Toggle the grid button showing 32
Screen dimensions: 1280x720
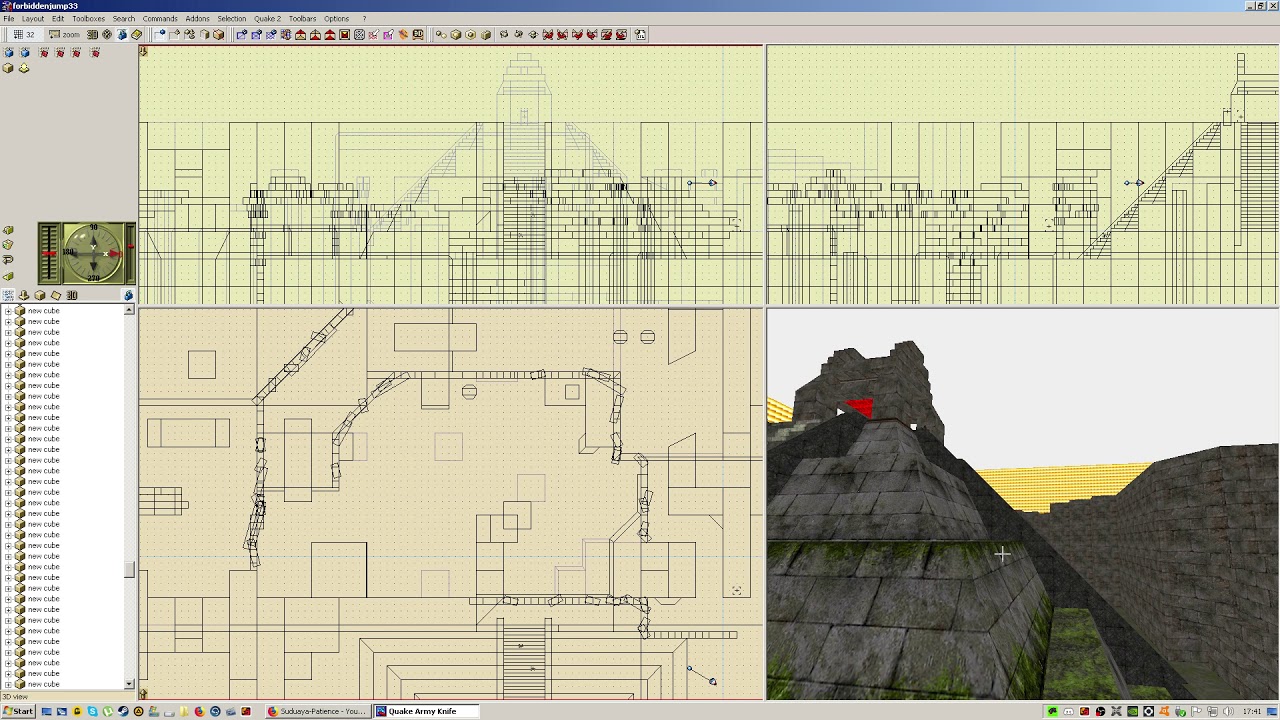(23, 34)
